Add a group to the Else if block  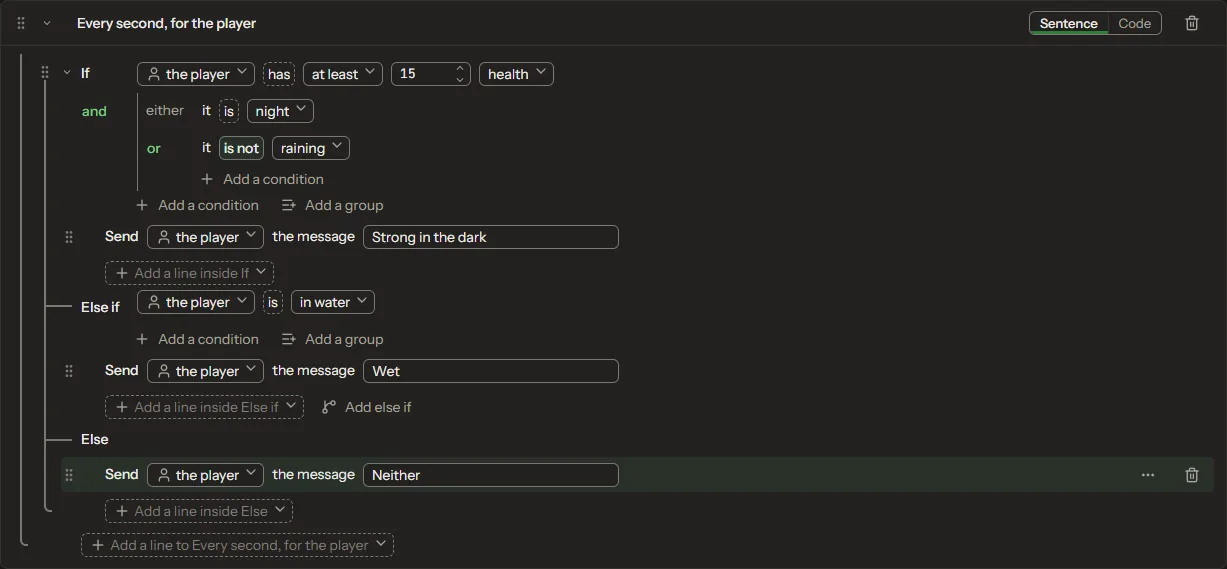[x=332, y=339]
